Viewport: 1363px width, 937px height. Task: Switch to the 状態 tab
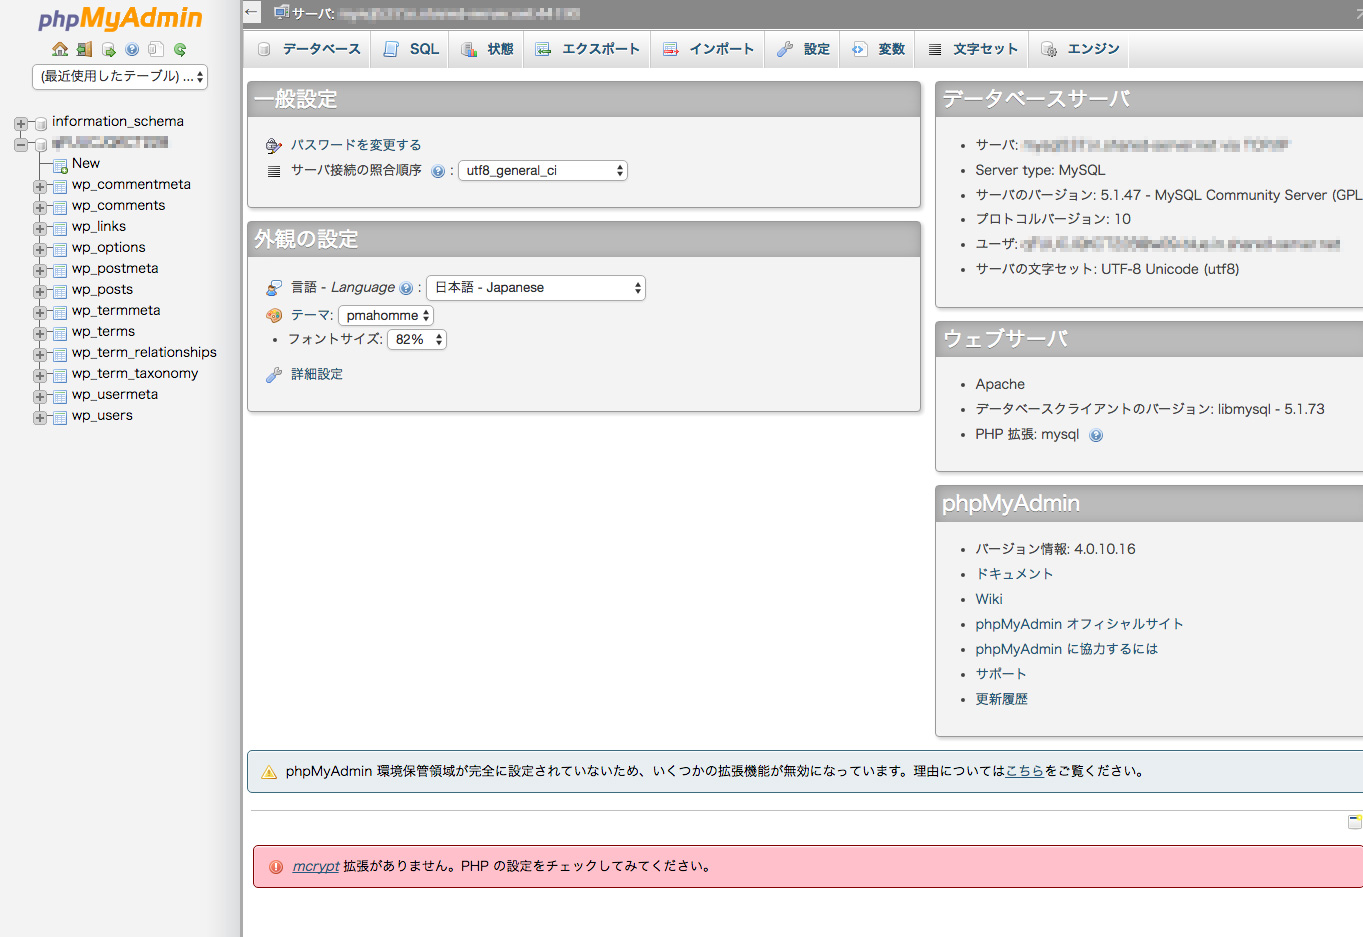[487, 49]
